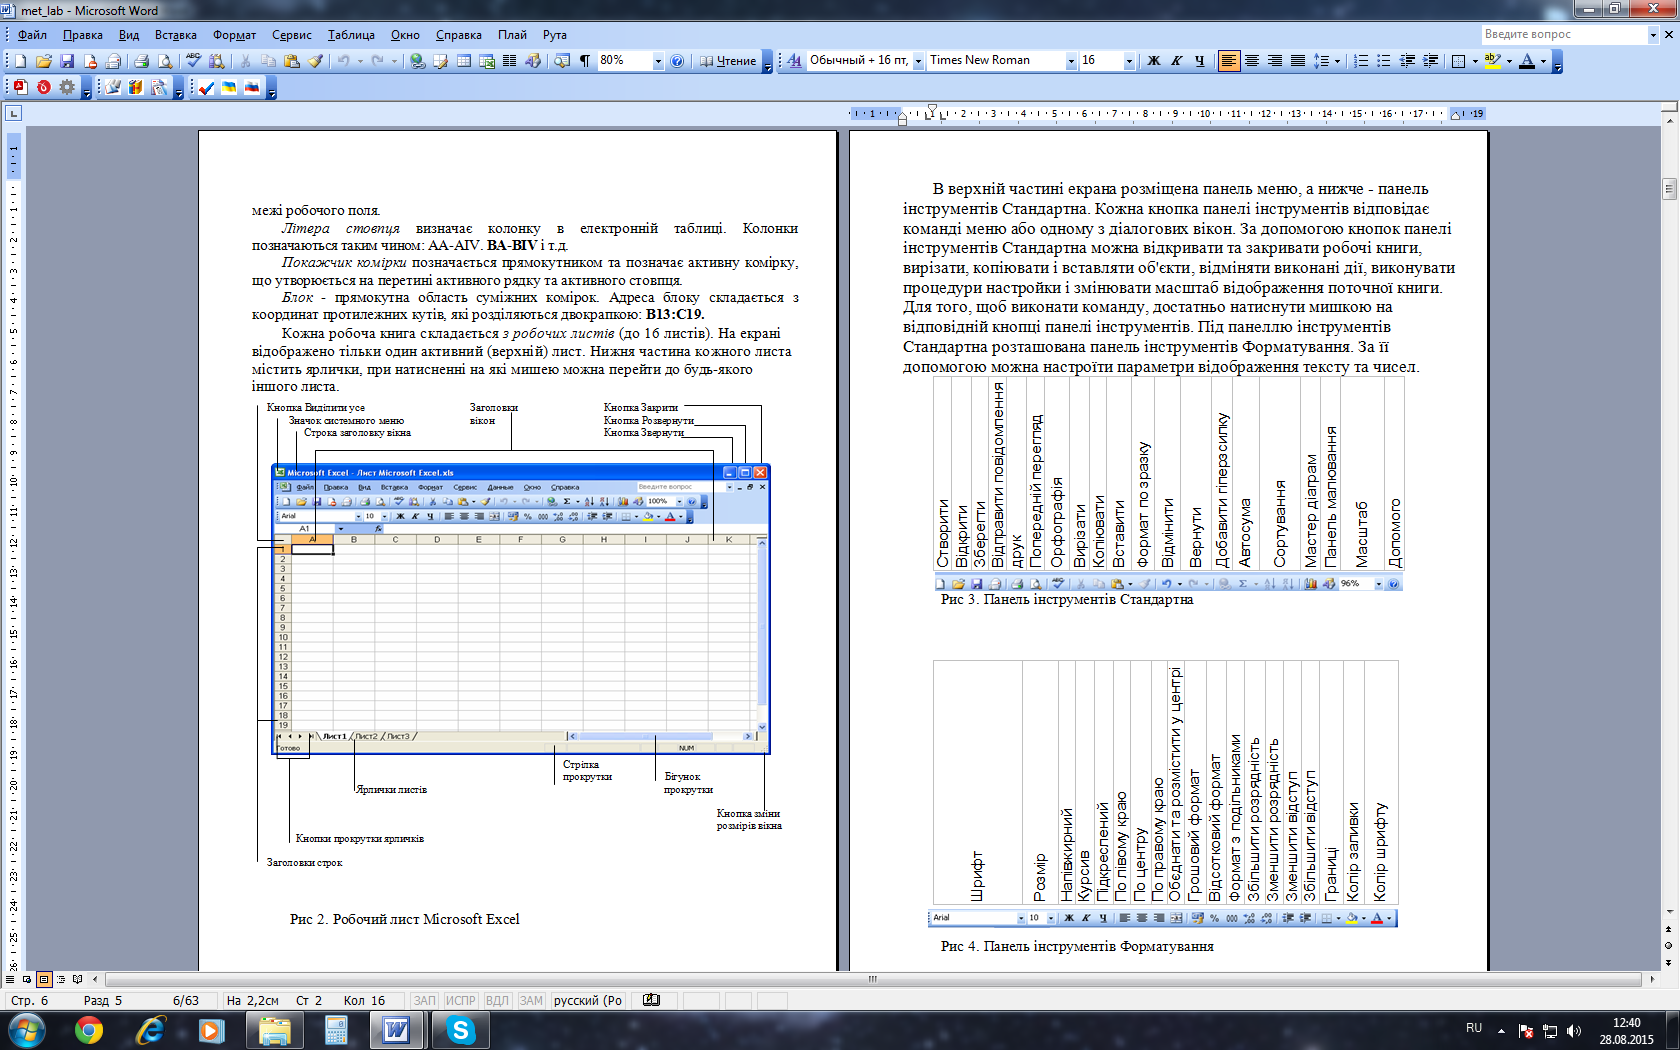
Task: Open the Вставка menu
Action: pyautogui.click(x=176, y=35)
